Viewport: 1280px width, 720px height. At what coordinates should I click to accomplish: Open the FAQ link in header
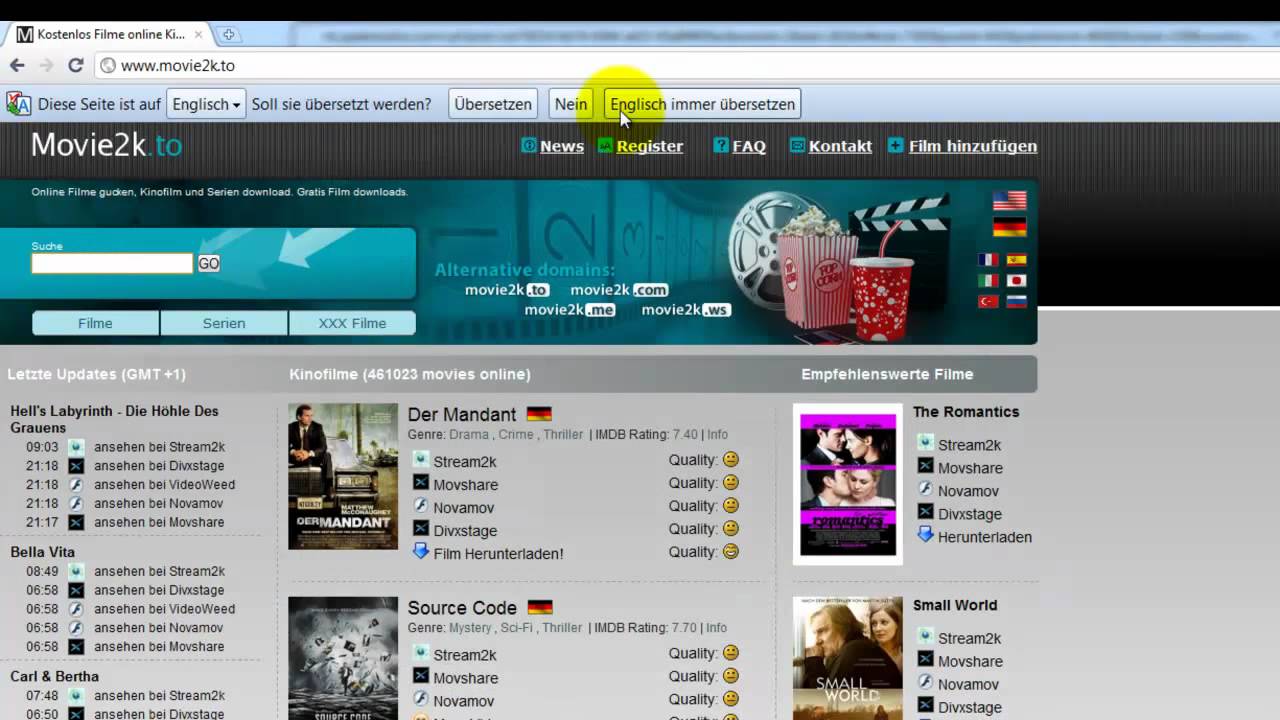[x=749, y=146]
